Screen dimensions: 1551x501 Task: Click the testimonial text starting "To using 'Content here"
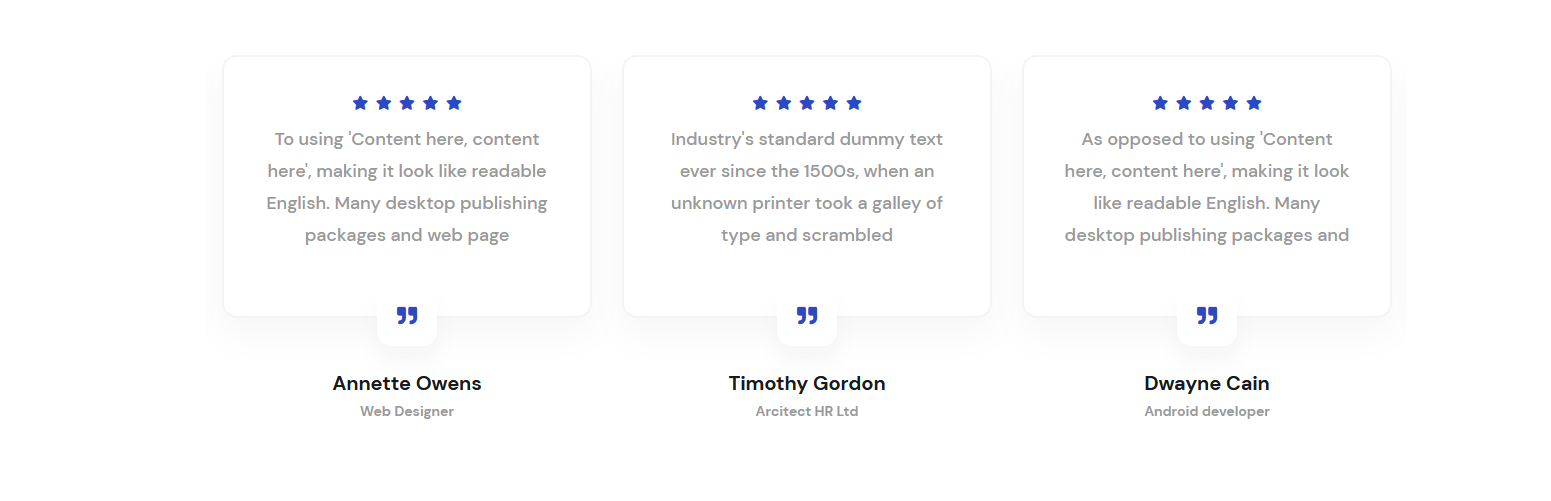(407, 187)
